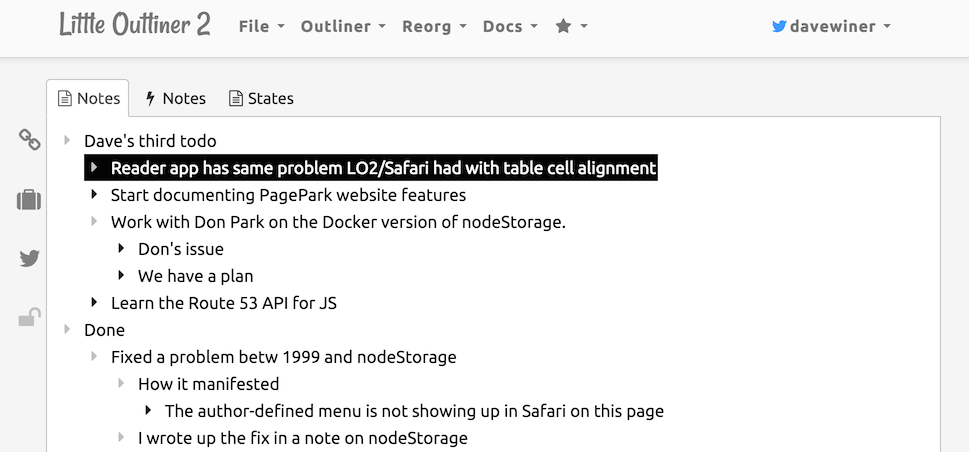Screen dimensions: 969x452
Task: Open the Outliner menu
Action: 344,27
